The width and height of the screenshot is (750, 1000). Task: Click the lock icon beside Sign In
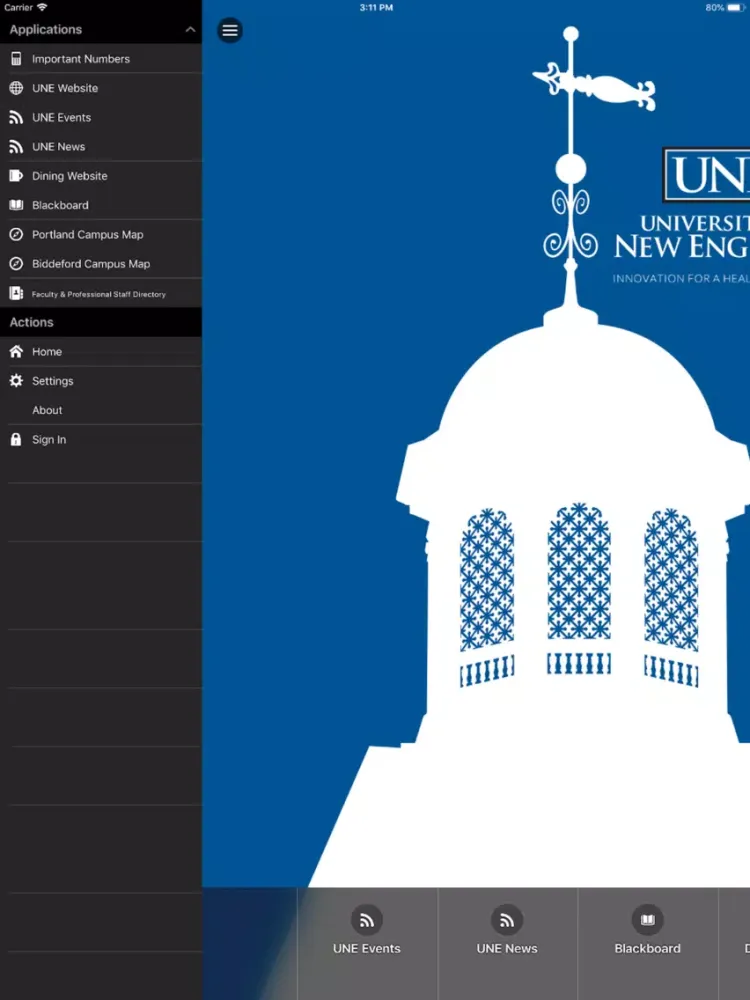16,439
